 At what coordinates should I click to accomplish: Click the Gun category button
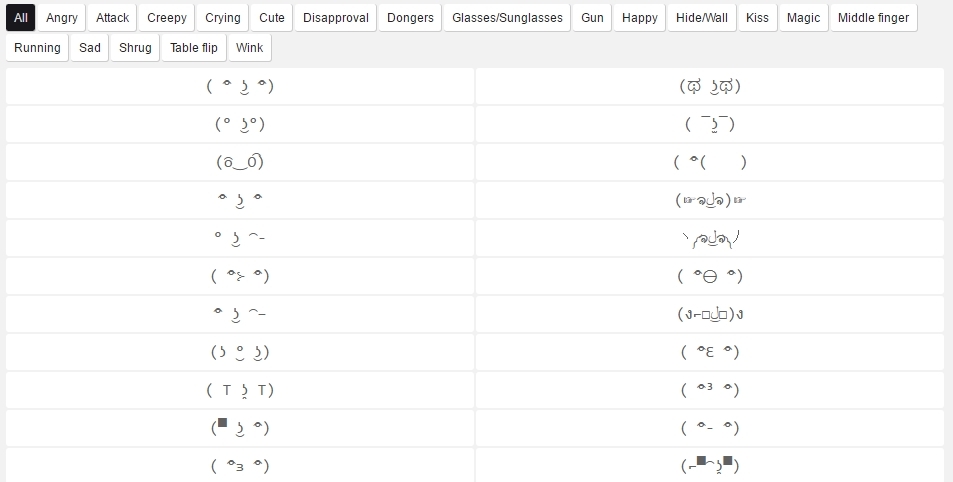coord(593,18)
